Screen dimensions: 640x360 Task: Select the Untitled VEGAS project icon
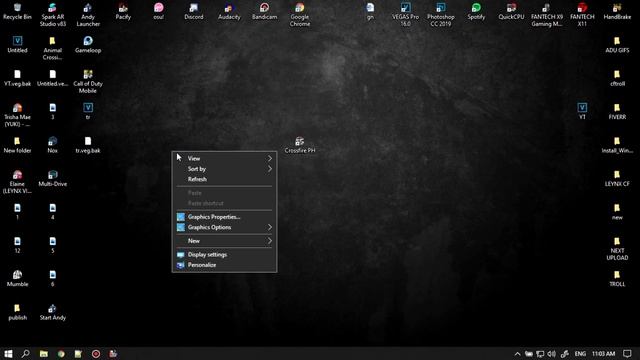click(17, 44)
